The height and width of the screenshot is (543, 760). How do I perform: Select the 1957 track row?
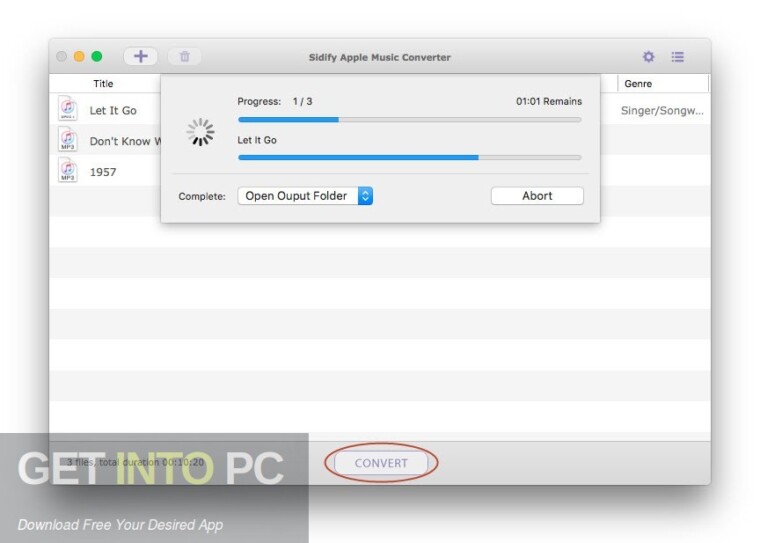105,172
